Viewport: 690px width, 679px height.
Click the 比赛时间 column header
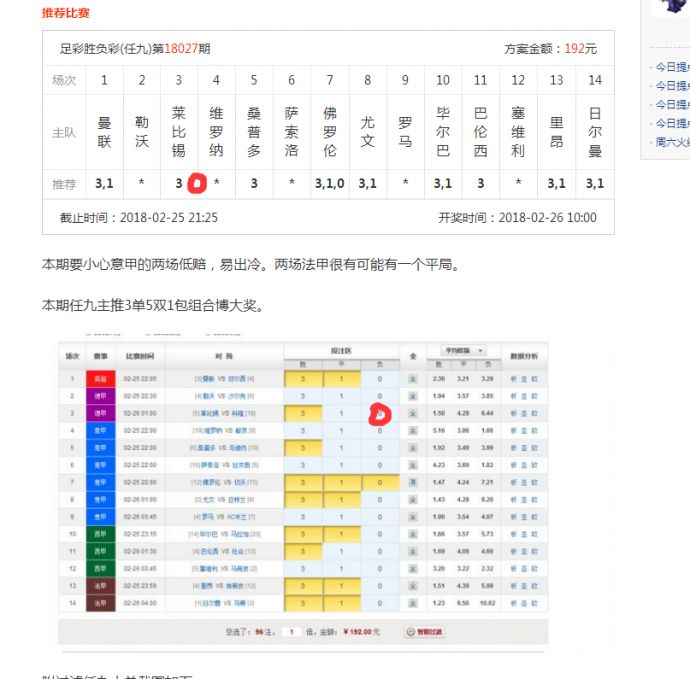click(140, 356)
